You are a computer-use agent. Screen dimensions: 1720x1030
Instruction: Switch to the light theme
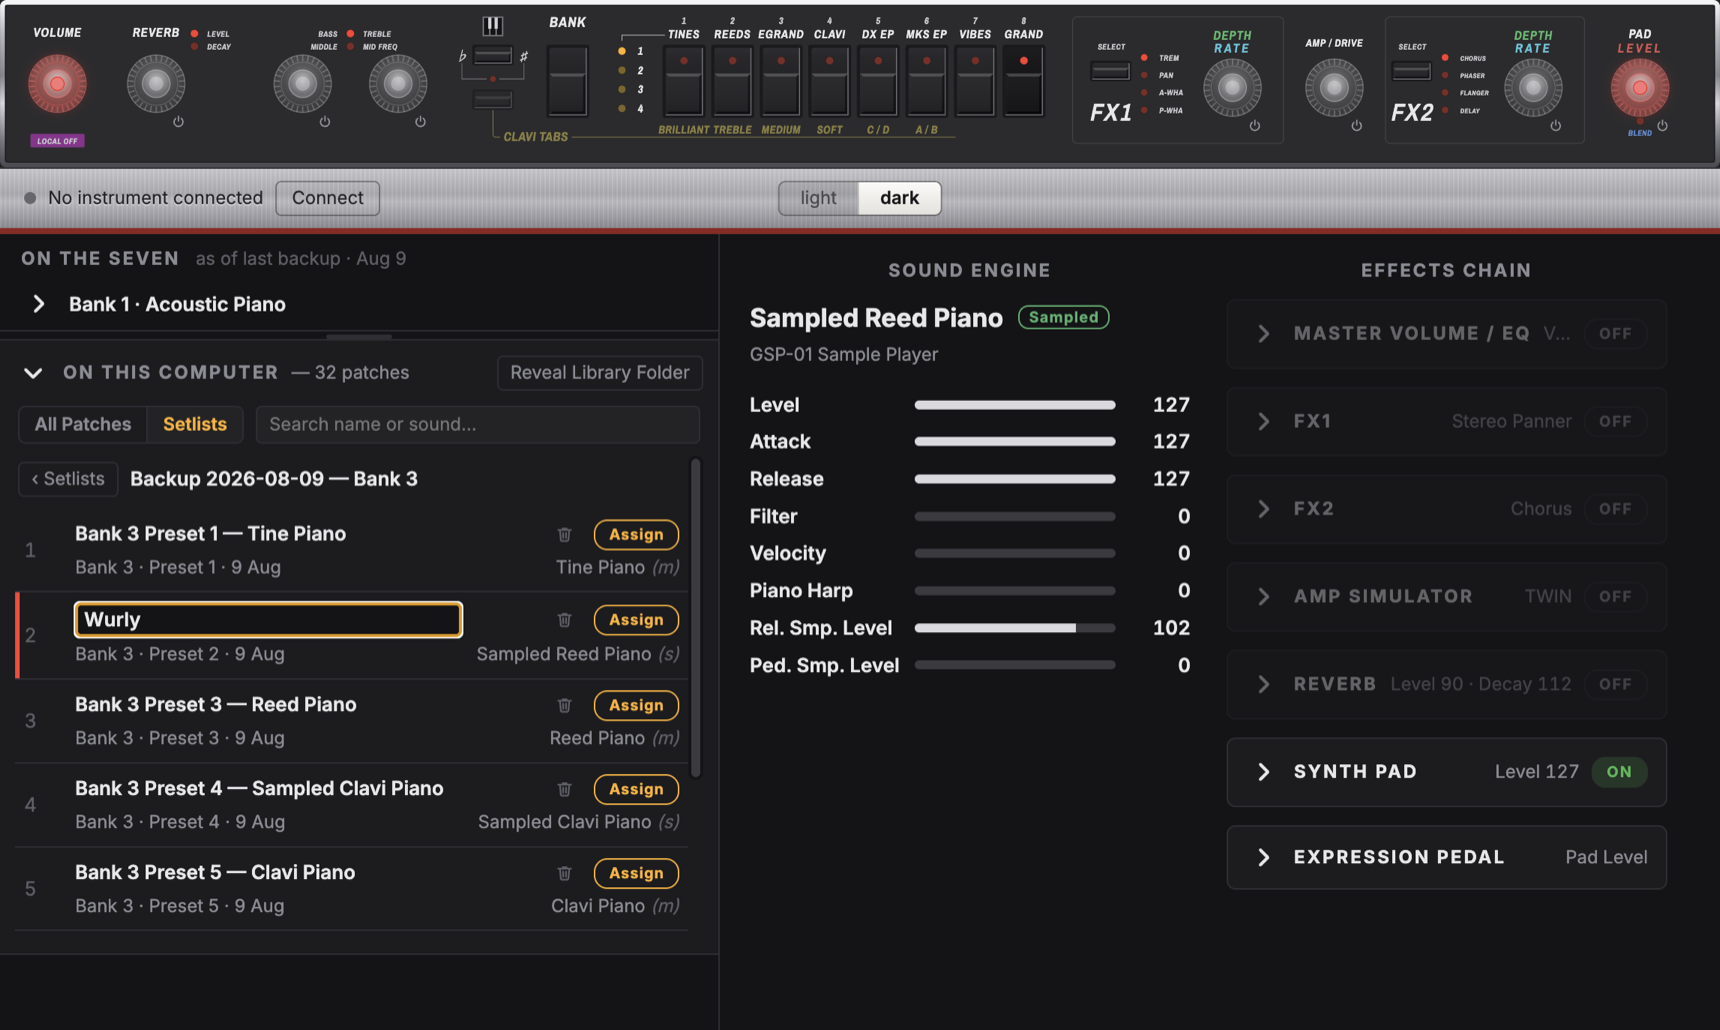point(818,198)
